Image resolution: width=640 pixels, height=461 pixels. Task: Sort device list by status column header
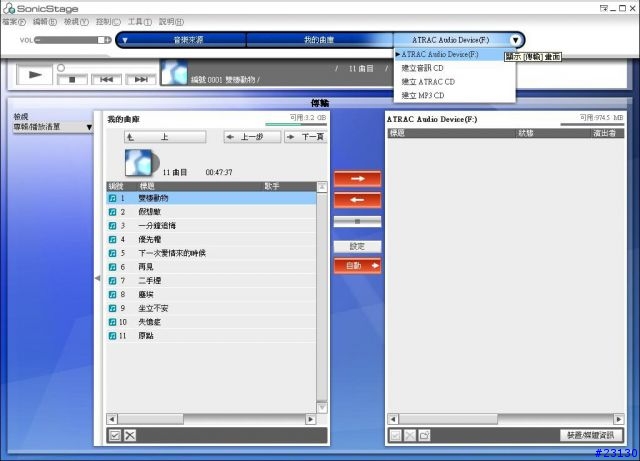553,133
